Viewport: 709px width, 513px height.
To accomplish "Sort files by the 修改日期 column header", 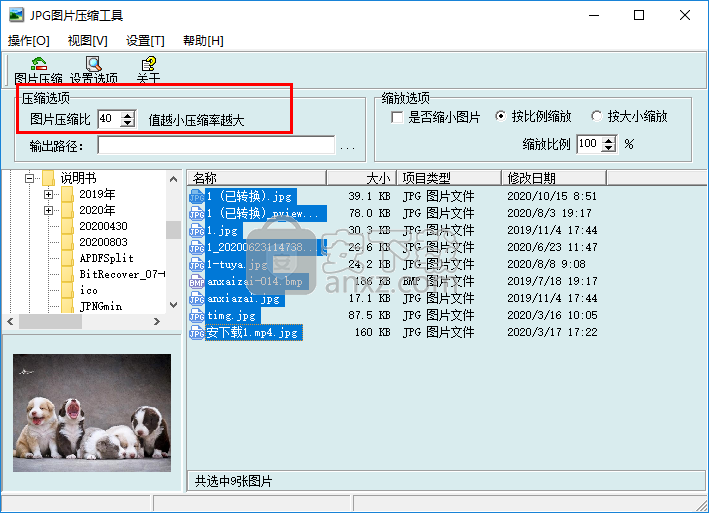I will [554, 178].
